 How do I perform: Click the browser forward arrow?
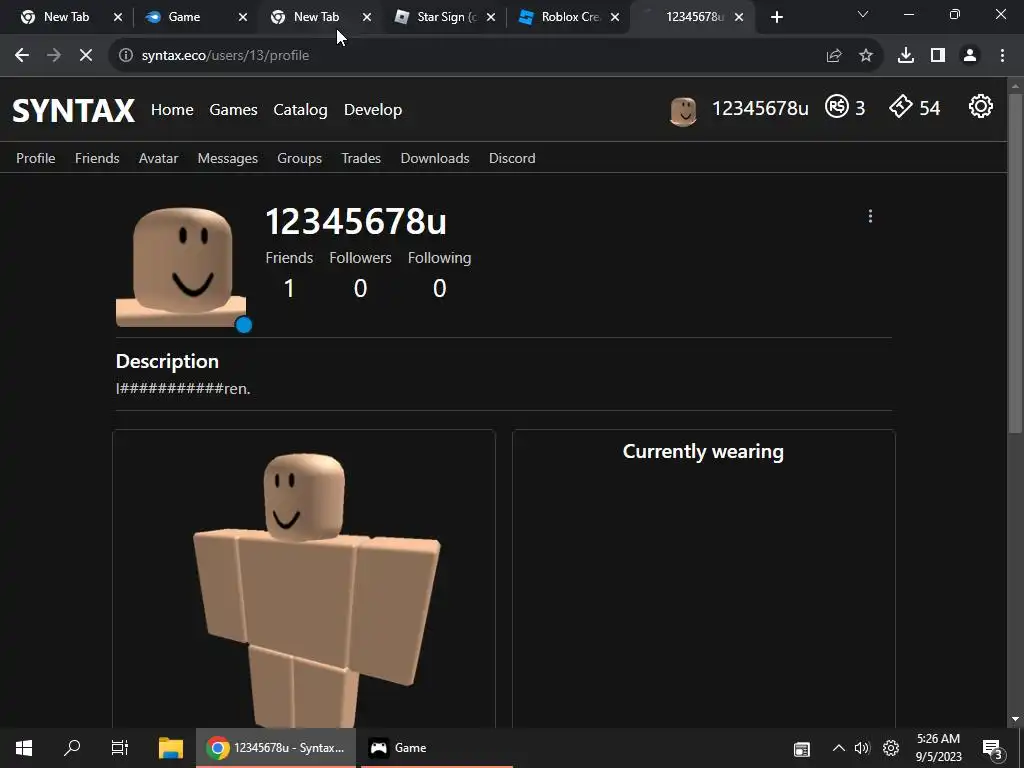[x=54, y=56]
